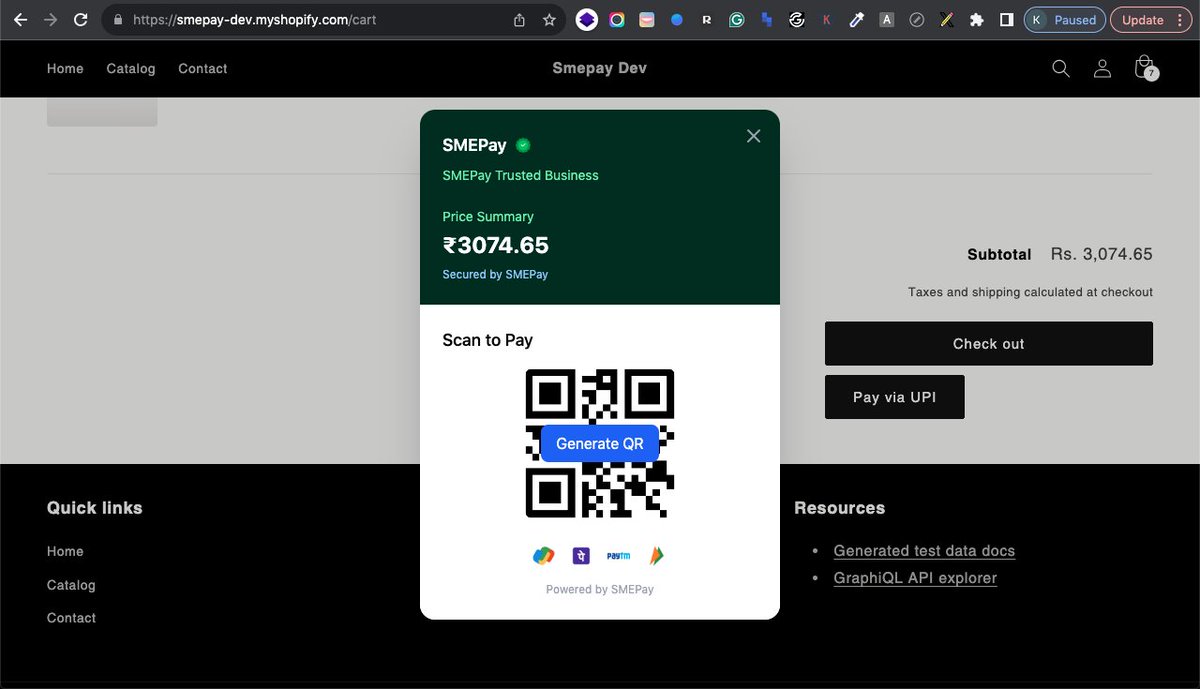Bookmark this page with the star icon
Image resolution: width=1200 pixels, height=689 pixels.
[x=549, y=19]
